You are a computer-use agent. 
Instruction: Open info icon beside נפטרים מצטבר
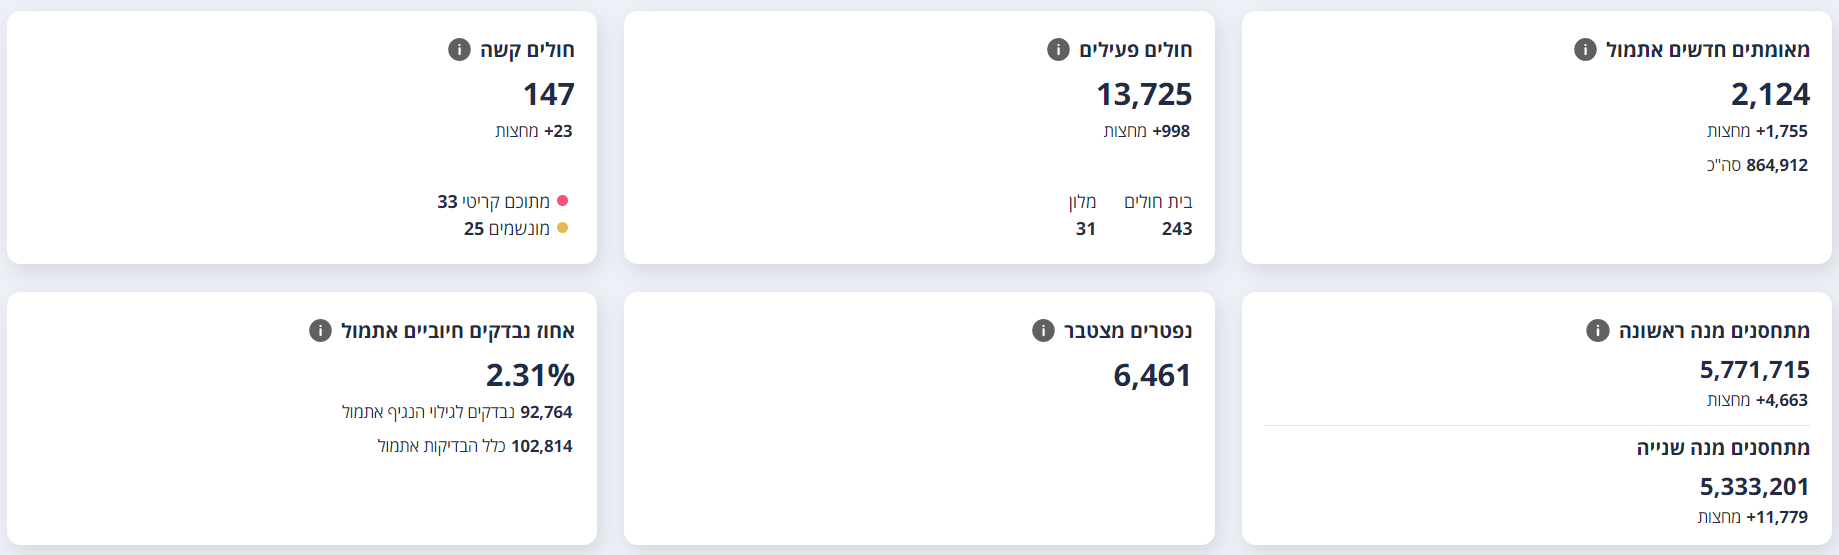1043,331
